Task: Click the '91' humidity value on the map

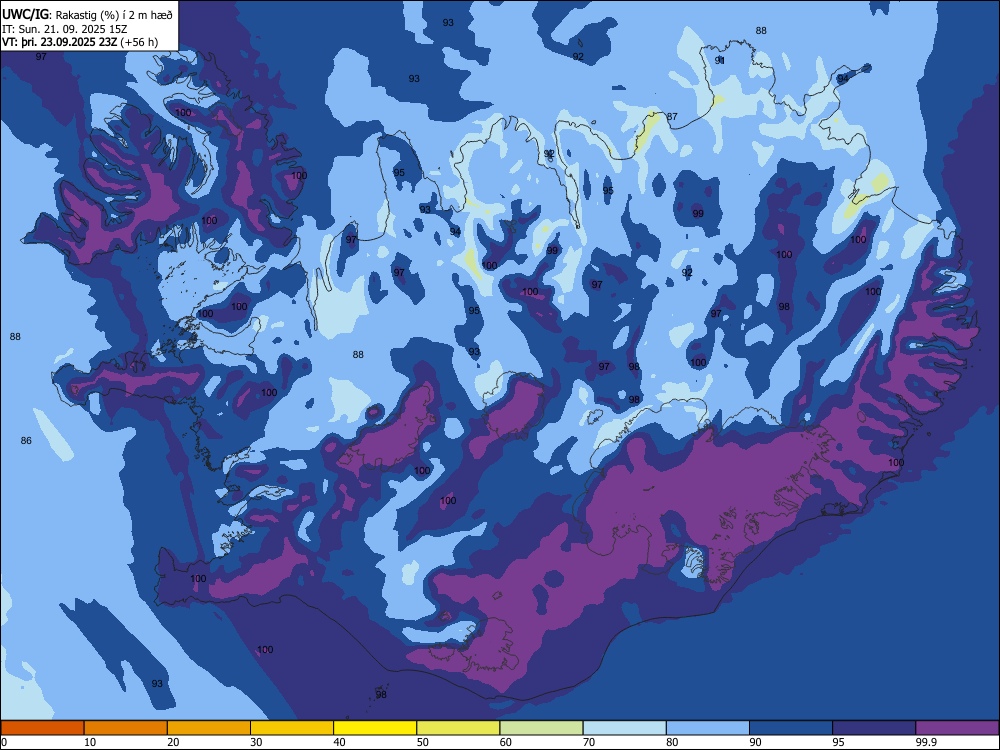Action: coord(720,60)
